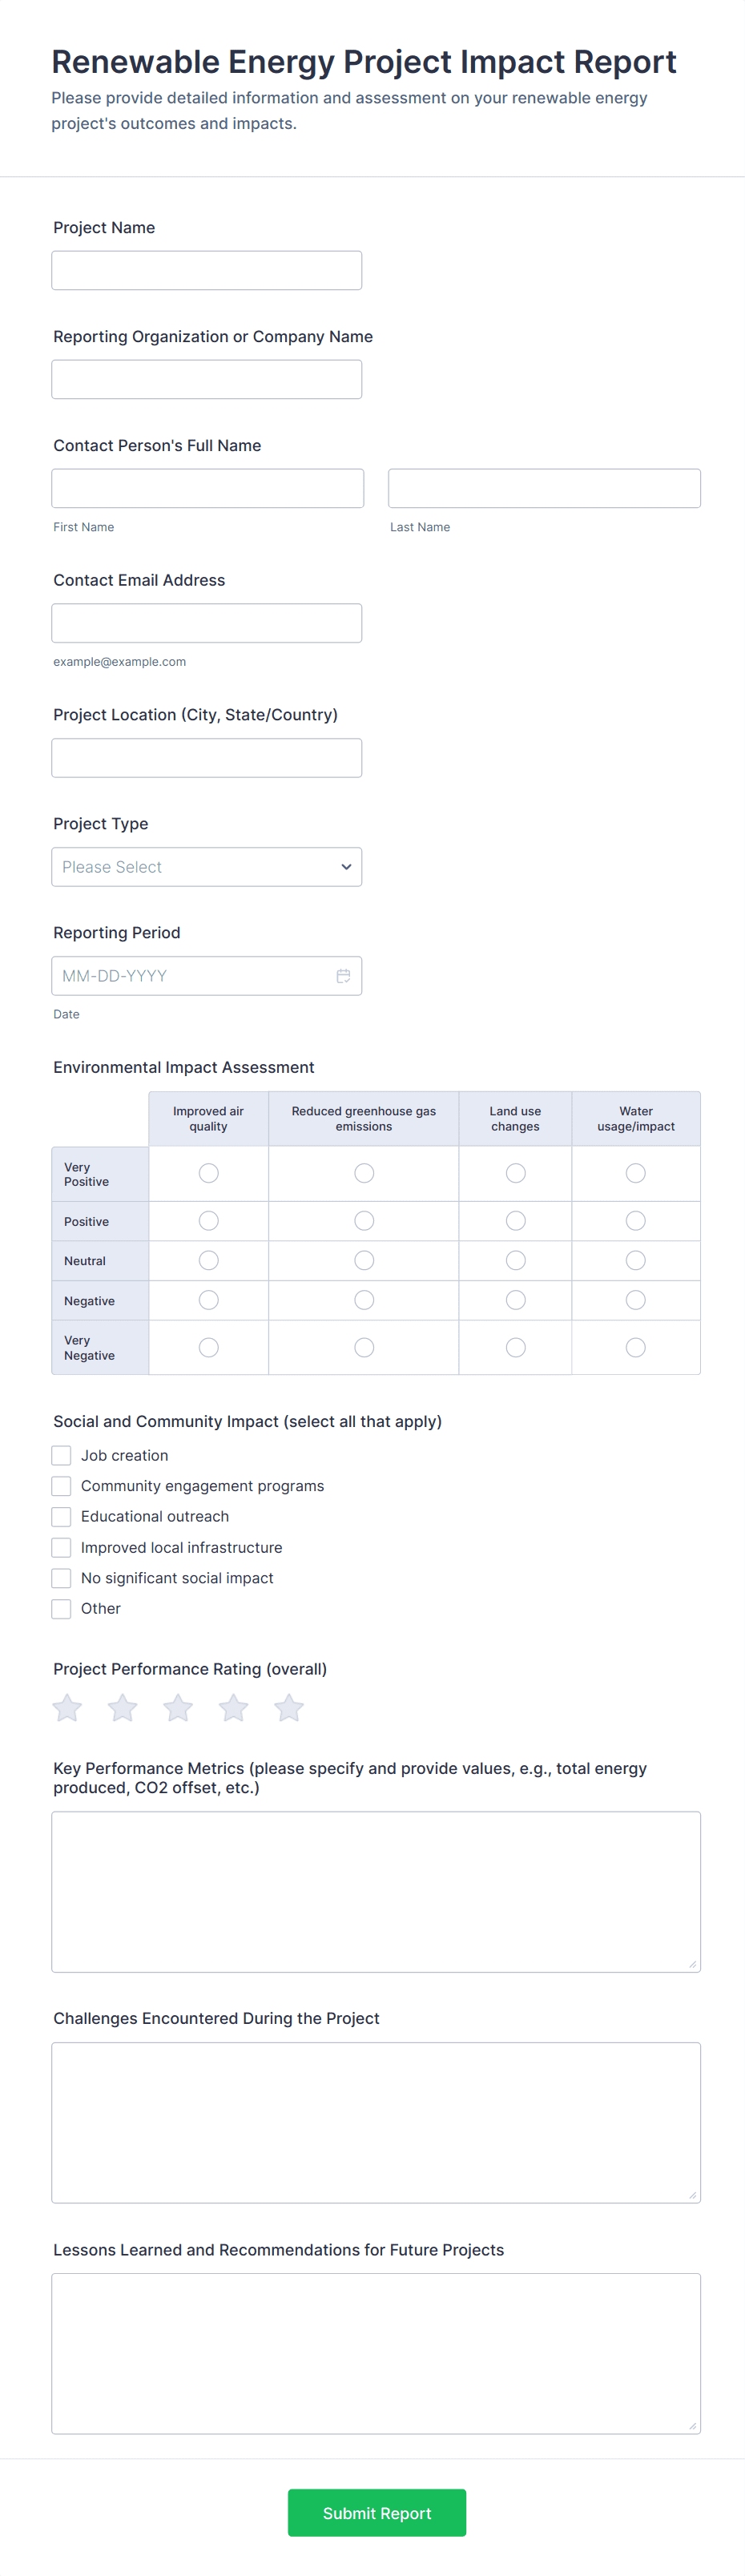Click into Key Performance Metrics text area
This screenshot has width=745, height=2576.
point(376,1891)
